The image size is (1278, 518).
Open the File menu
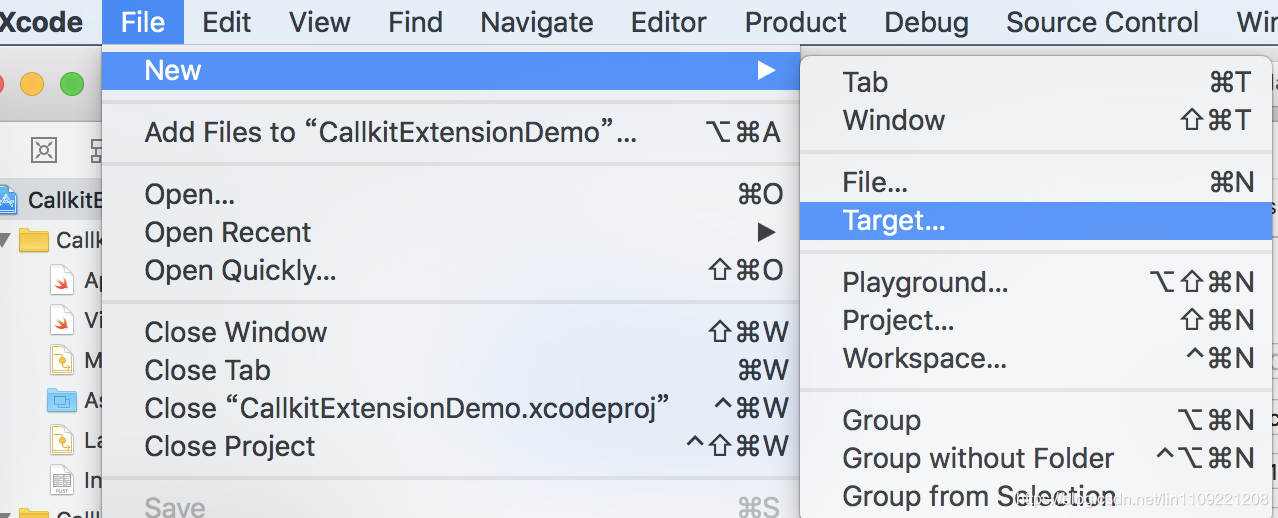[143, 22]
